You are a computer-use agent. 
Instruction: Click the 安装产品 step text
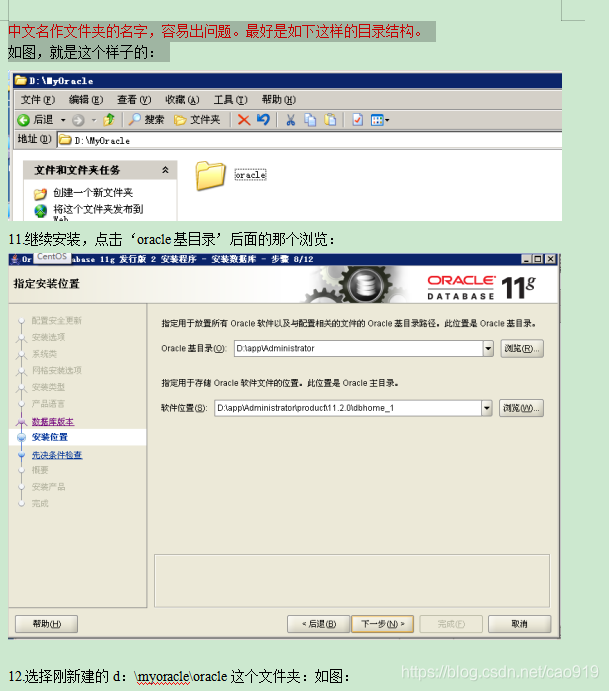point(48,487)
